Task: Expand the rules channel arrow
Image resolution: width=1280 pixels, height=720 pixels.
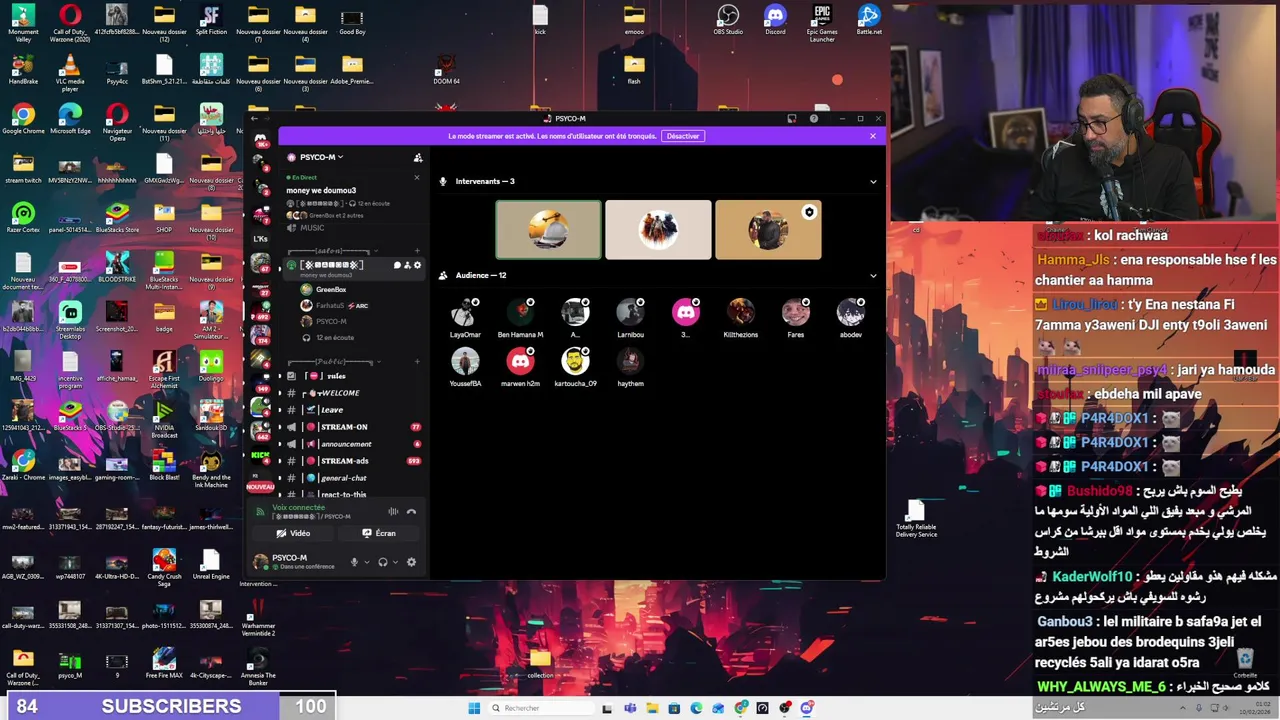Action: 280,376
